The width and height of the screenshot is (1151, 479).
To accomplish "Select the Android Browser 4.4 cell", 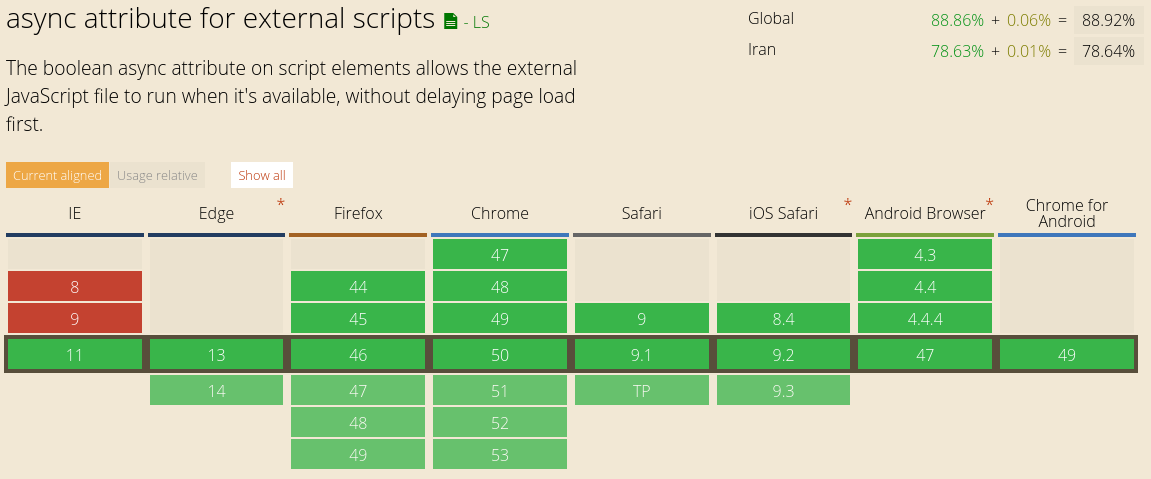I will (x=925, y=286).
